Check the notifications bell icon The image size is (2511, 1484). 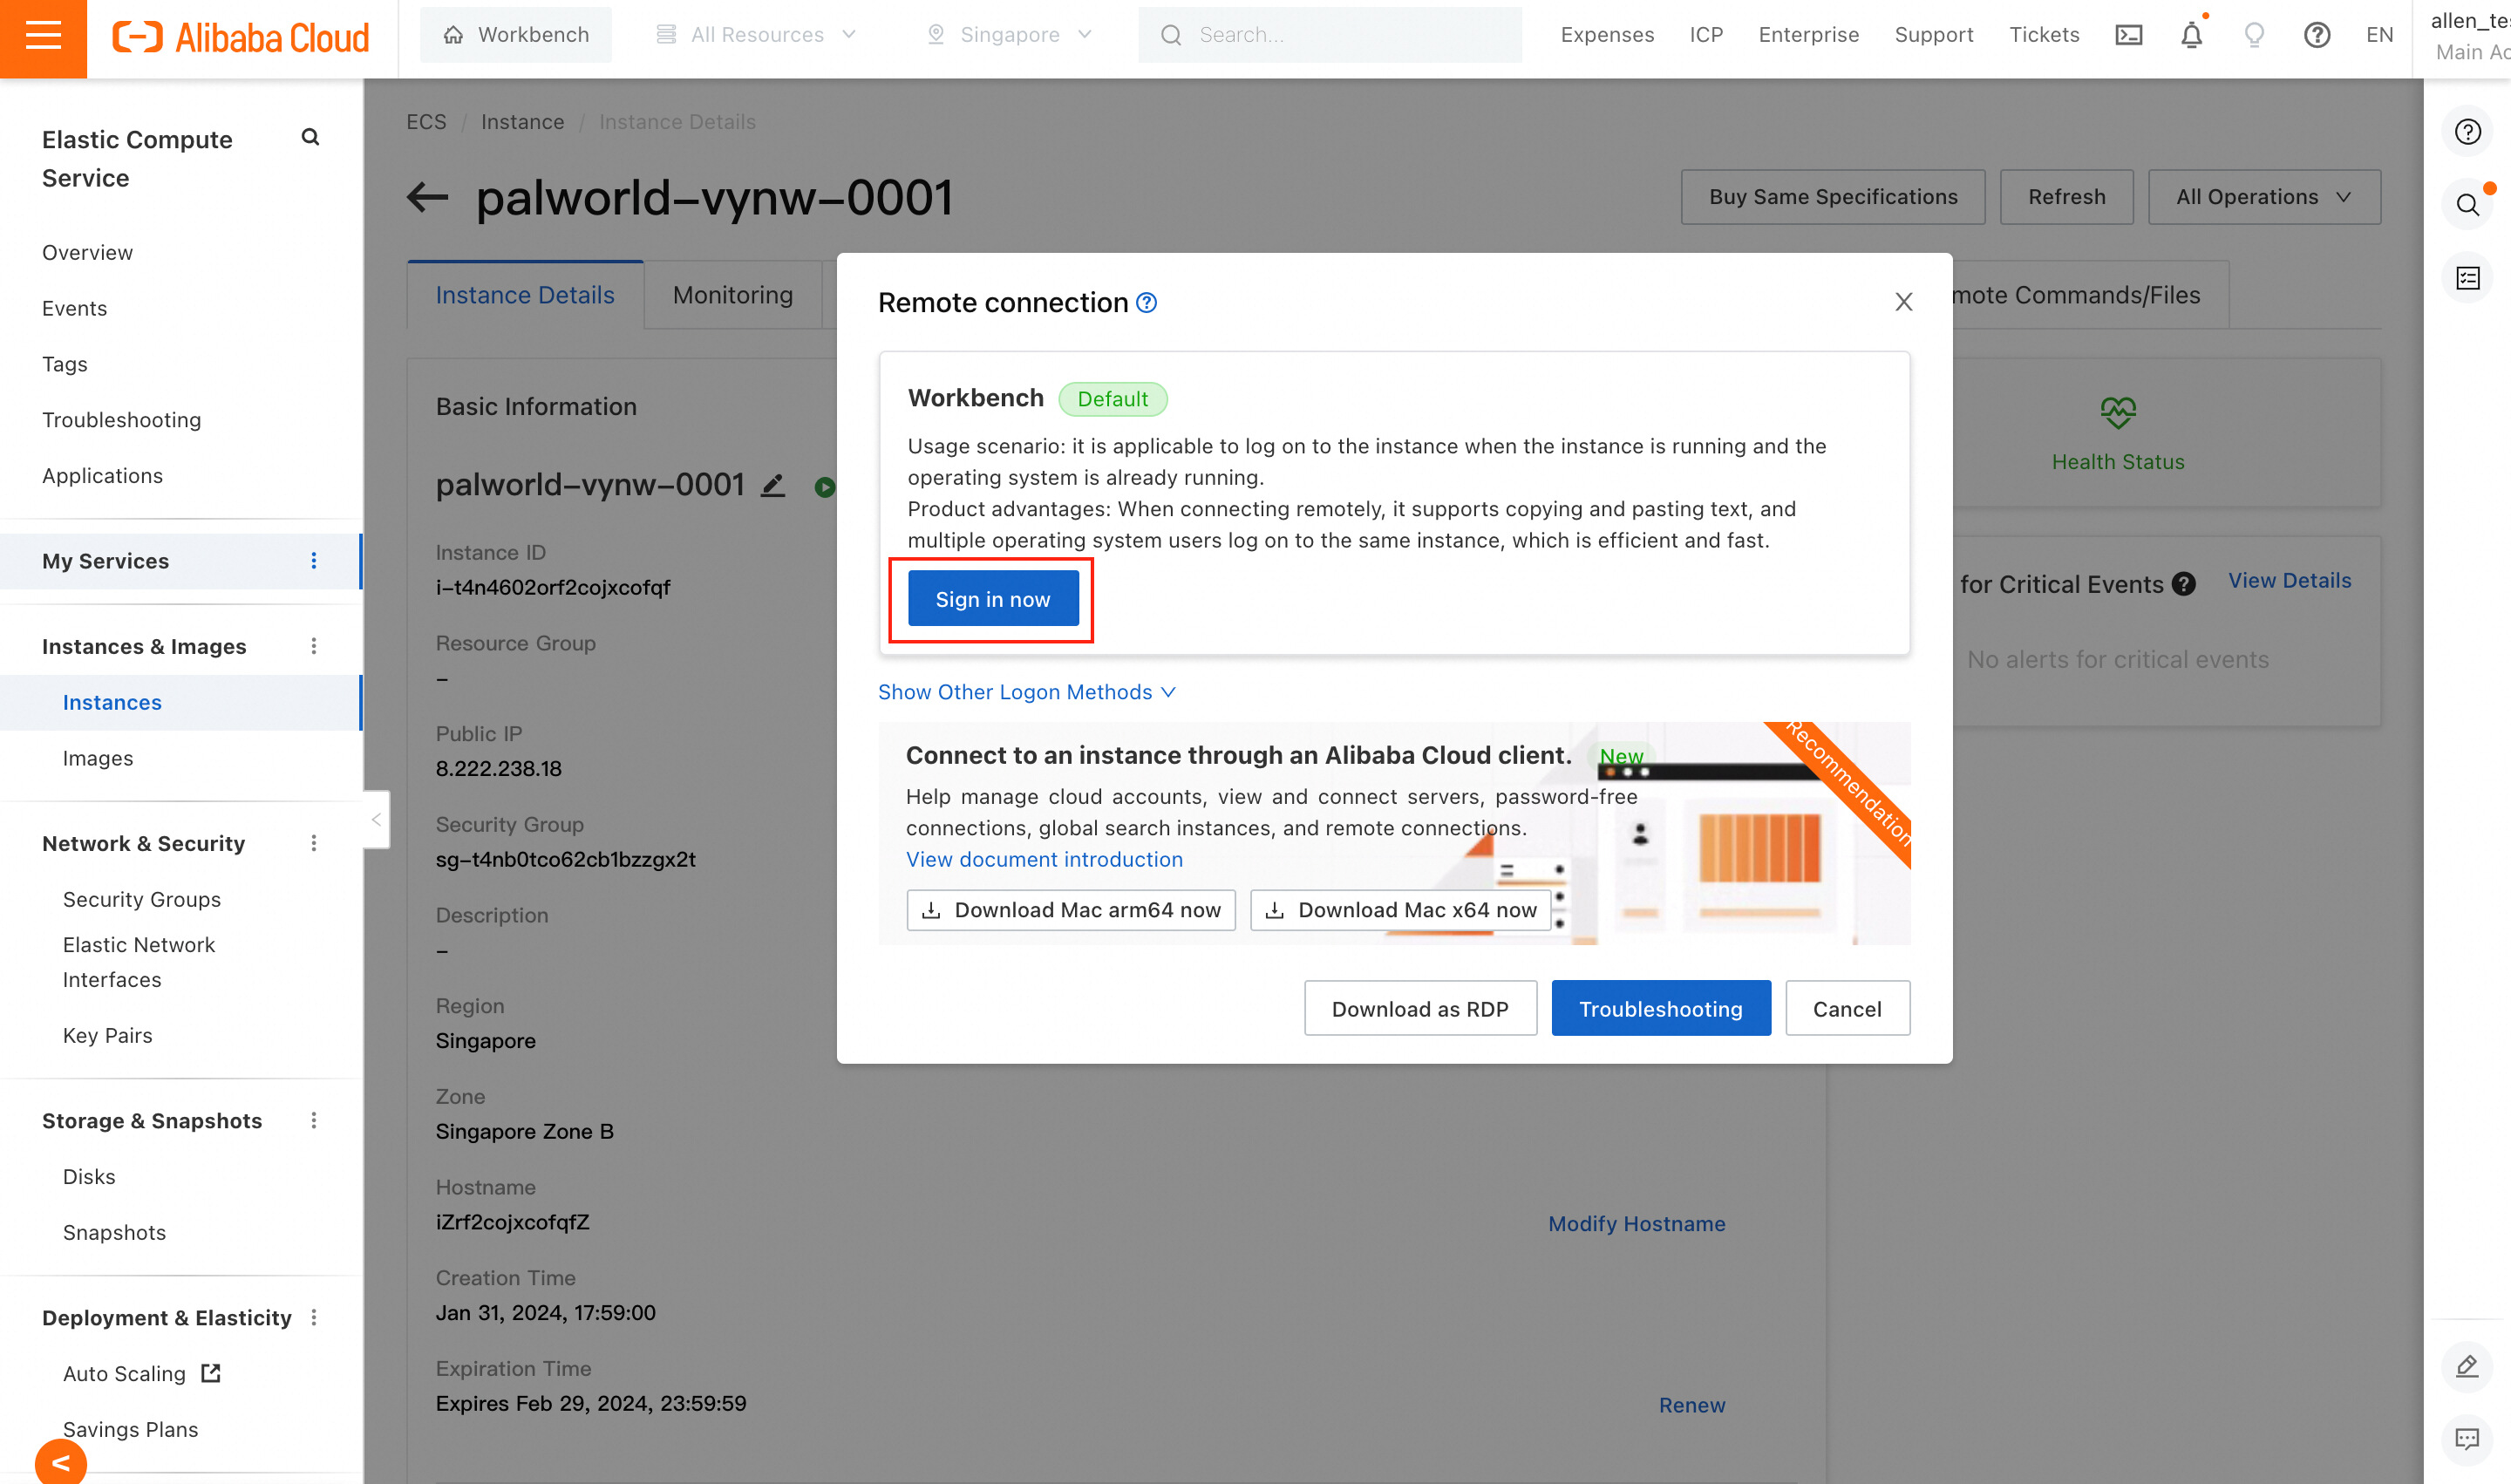point(2191,35)
